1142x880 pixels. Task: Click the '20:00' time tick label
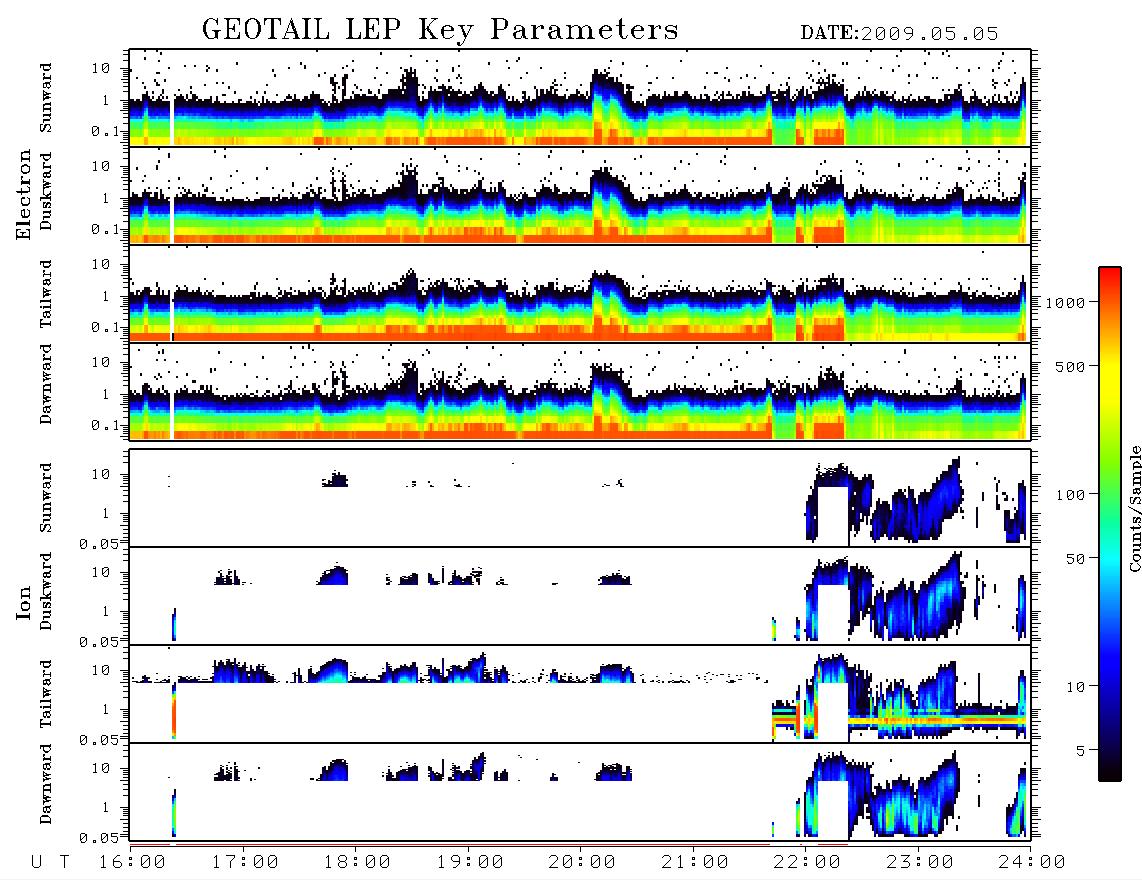pos(582,863)
